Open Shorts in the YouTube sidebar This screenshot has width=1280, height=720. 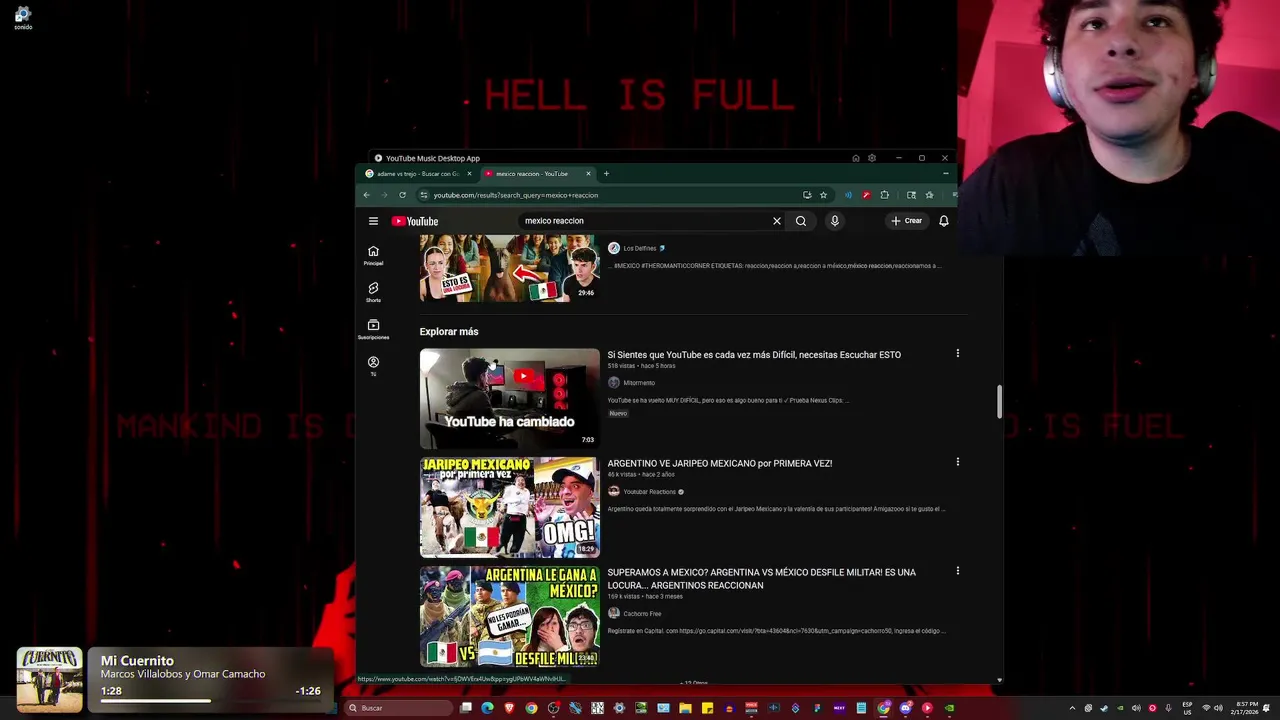[x=373, y=292]
